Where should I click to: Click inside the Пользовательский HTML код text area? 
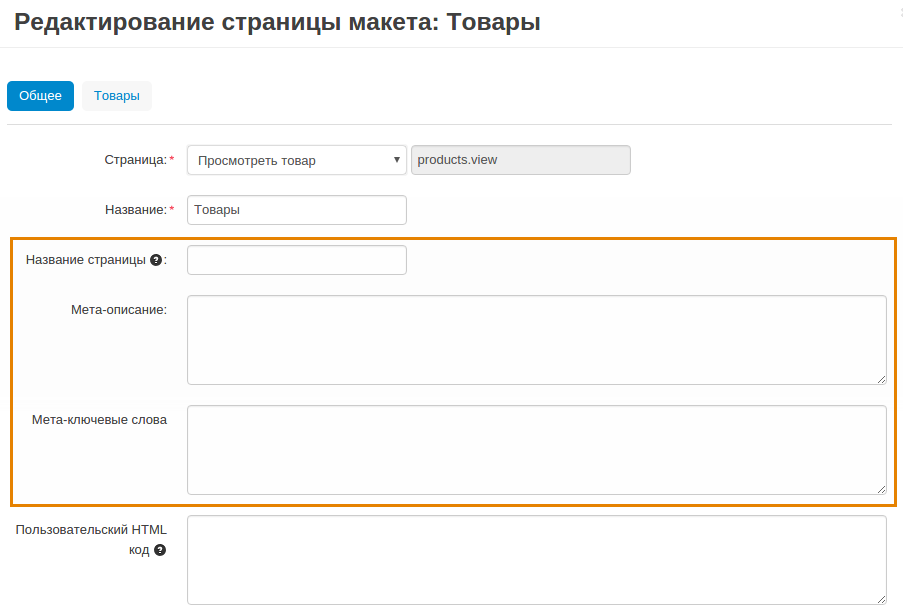point(536,560)
